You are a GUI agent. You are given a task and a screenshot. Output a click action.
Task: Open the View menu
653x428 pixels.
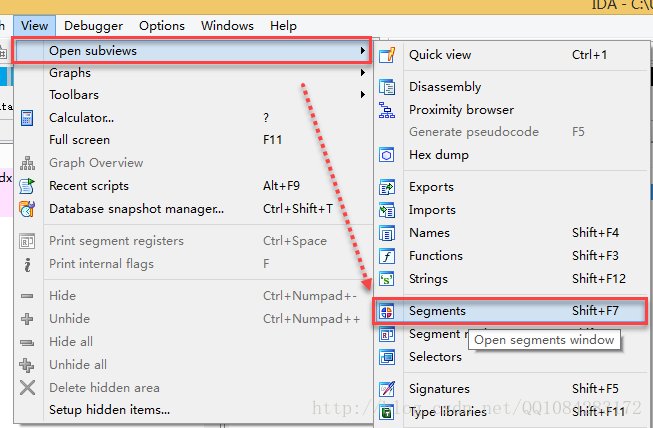click(35, 26)
